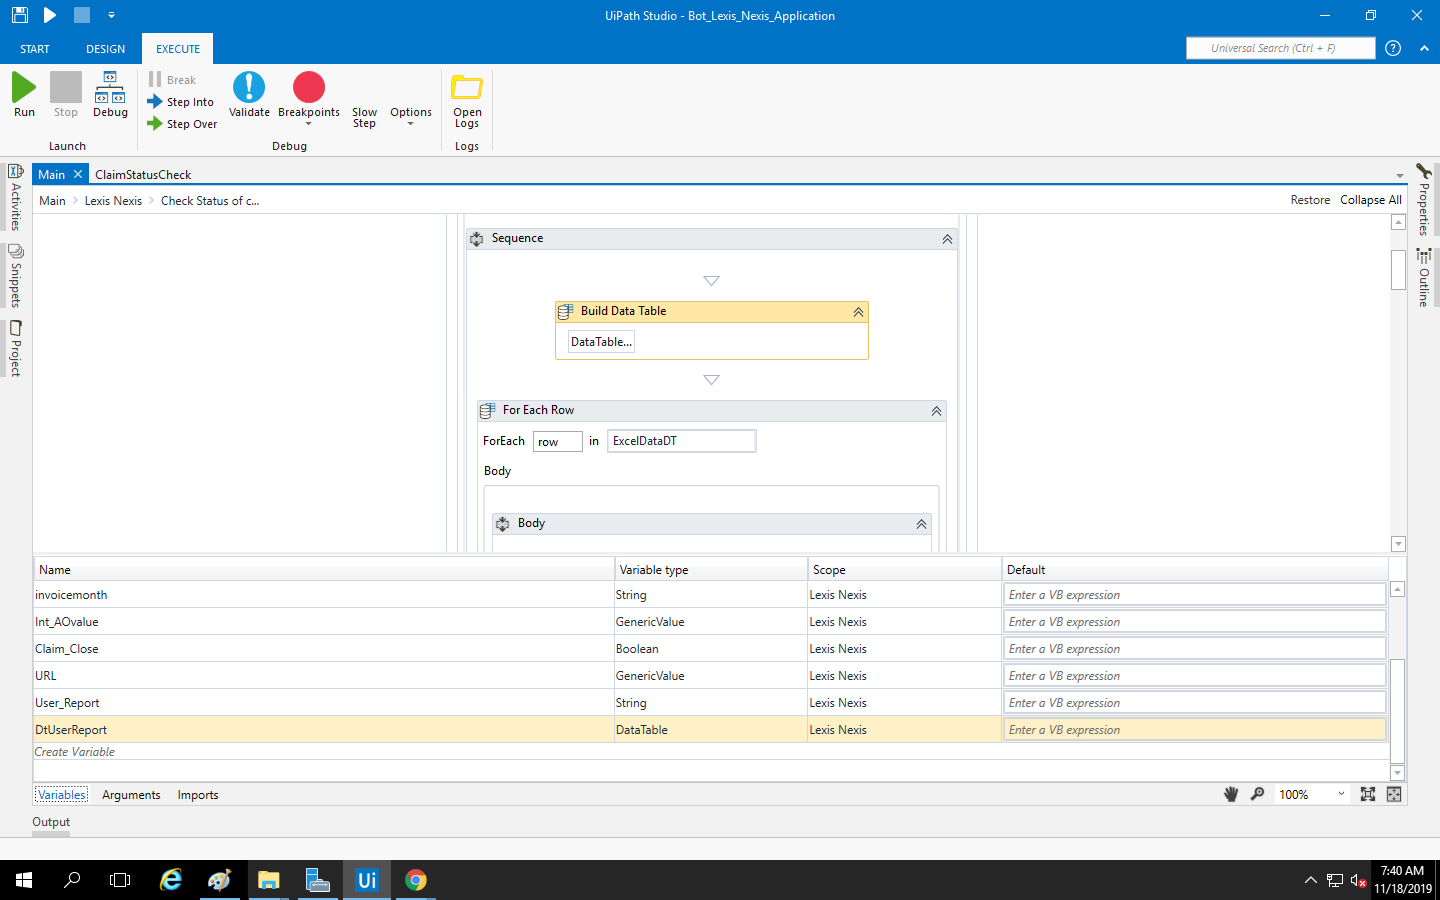Viewport: 1440px width, 900px height.
Task: Click Collapse All
Action: click(1371, 200)
